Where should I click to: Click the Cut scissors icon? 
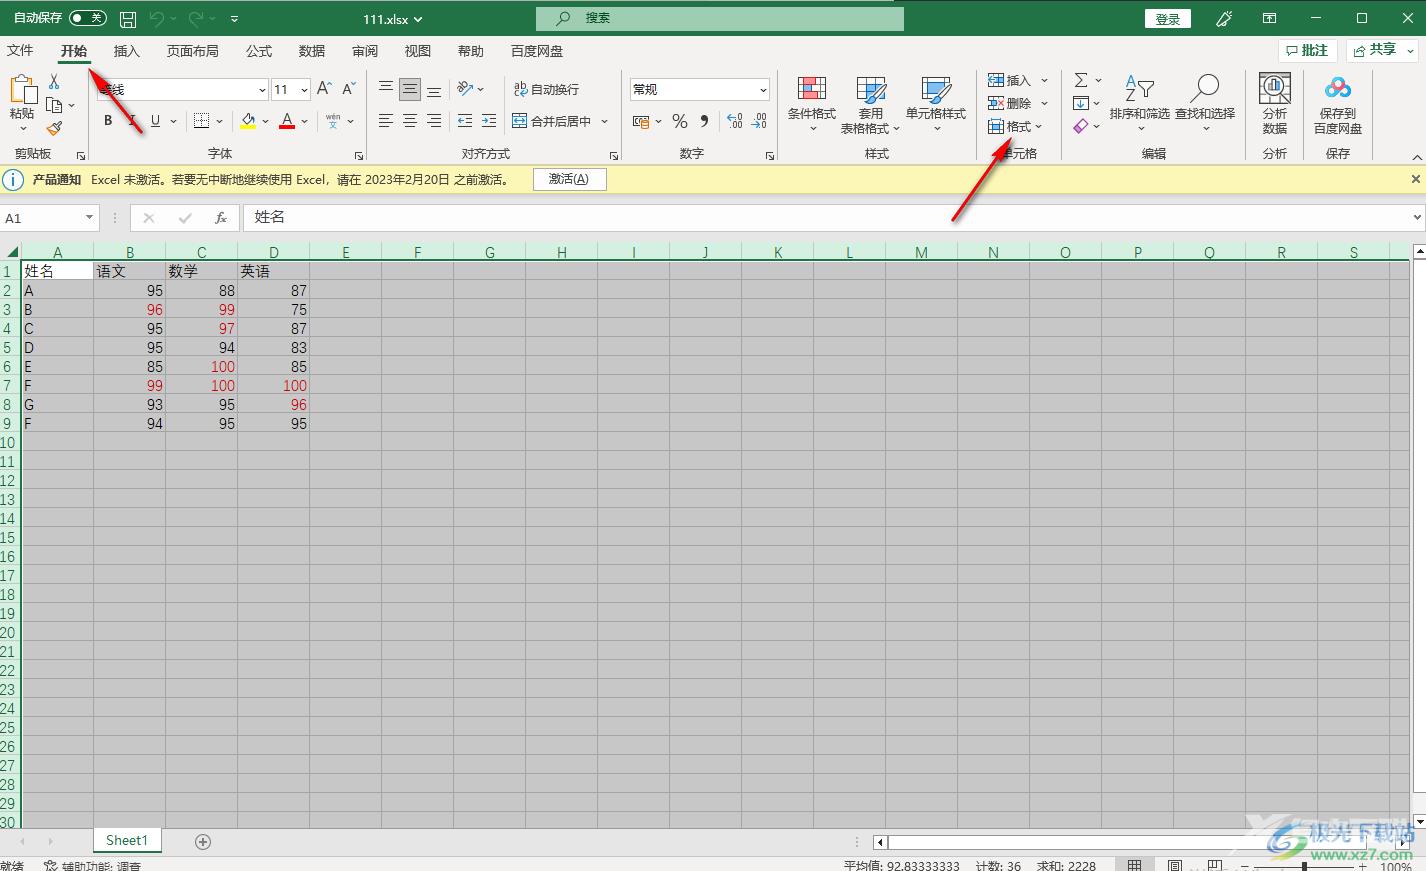(54, 82)
